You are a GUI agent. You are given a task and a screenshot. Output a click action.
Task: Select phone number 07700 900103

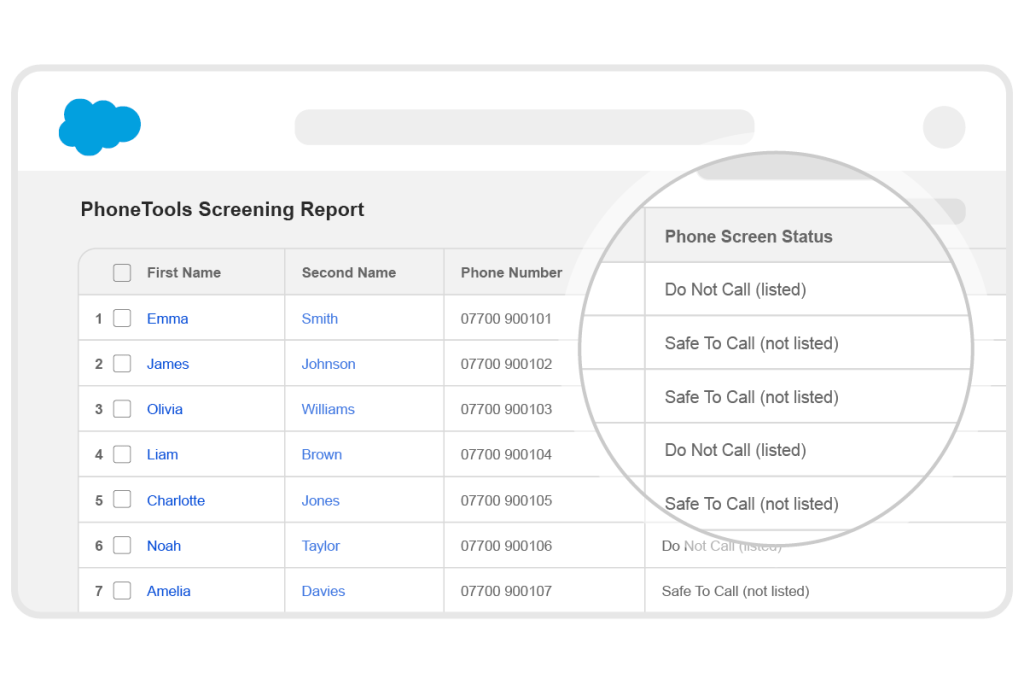click(x=506, y=410)
